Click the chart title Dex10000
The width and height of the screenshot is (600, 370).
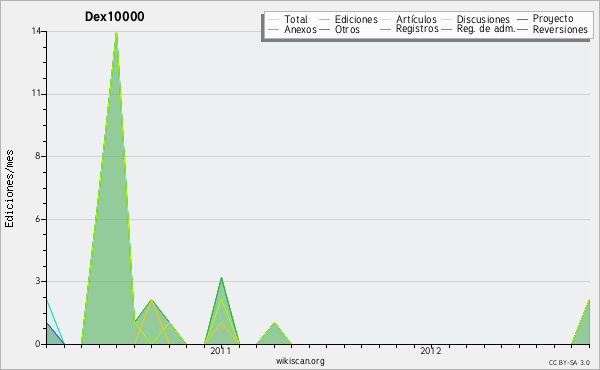[114, 16]
